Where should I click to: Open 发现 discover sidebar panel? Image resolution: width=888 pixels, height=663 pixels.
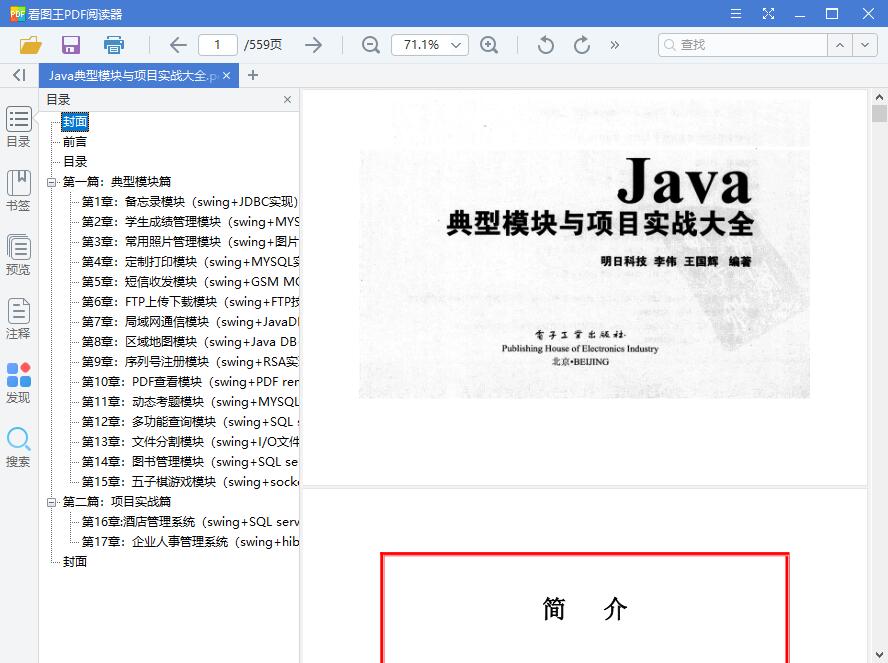click(x=18, y=383)
